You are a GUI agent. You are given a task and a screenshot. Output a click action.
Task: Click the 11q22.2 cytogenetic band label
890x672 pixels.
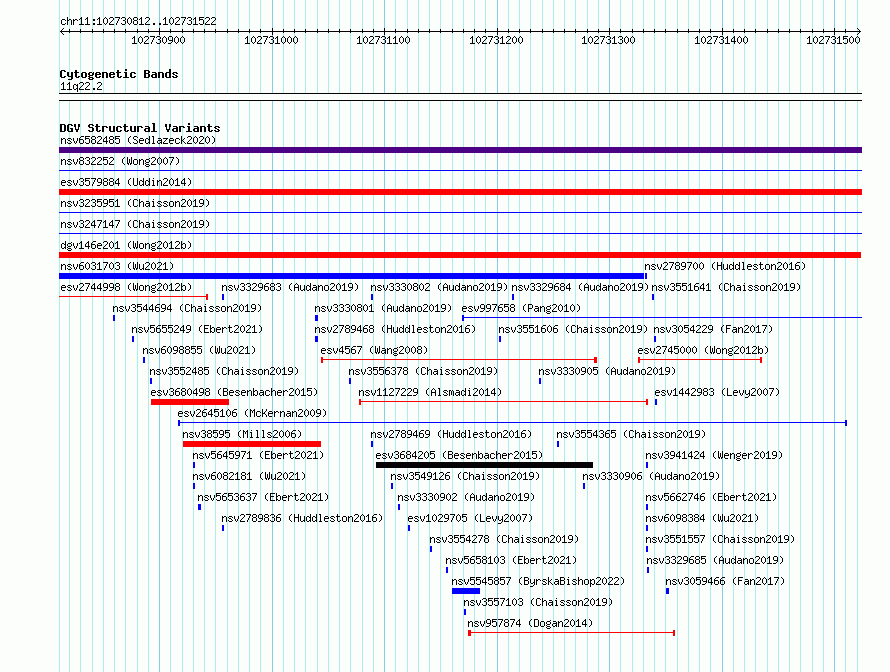[x=81, y=86]
